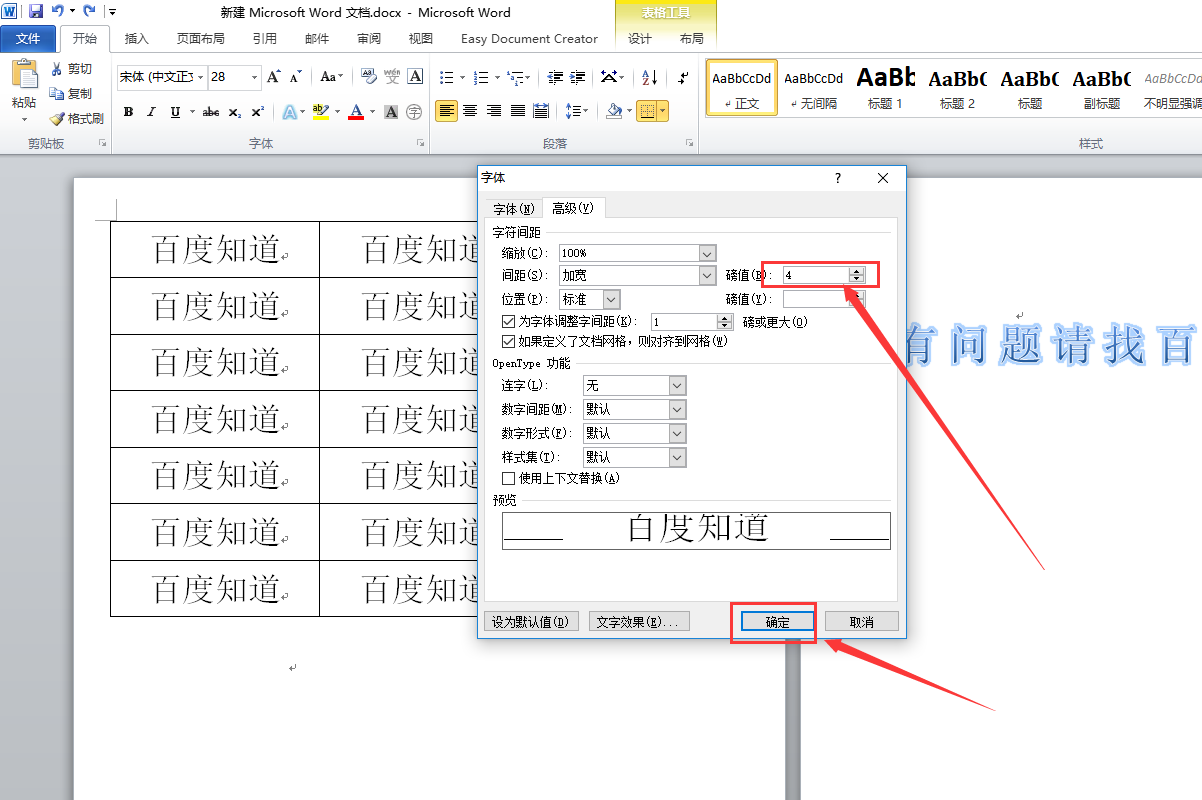Click the font color red A swatch
This screenshot has width=1202, height=800.
click(x=356, y=112)
